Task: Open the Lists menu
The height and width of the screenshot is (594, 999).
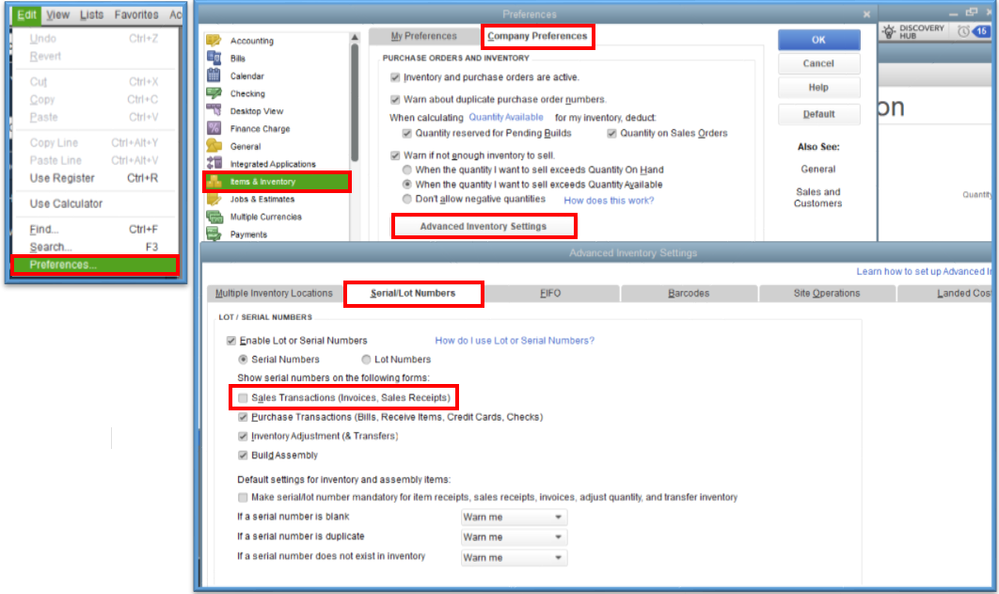Action: tap(92, 15)
